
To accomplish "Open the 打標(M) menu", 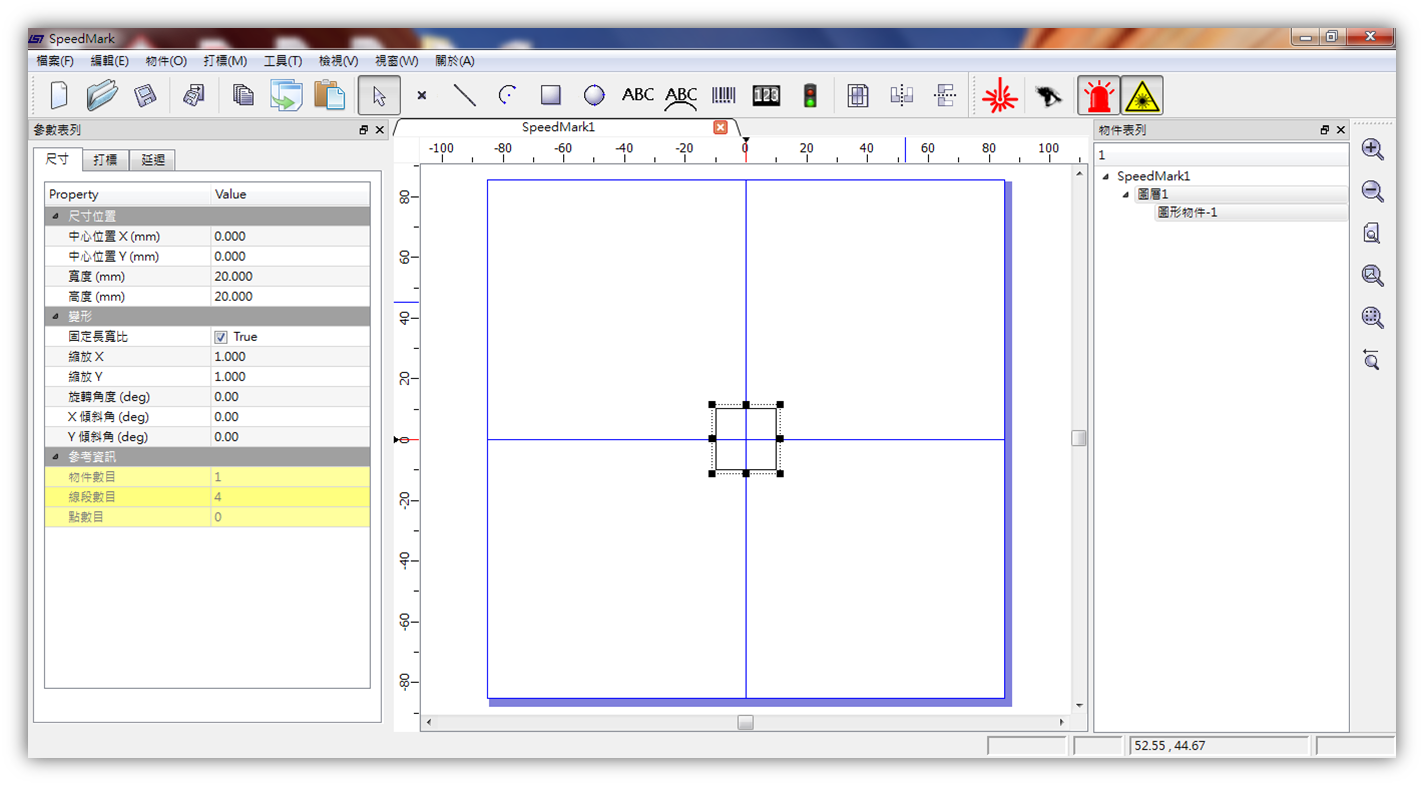I will (224, 61).
